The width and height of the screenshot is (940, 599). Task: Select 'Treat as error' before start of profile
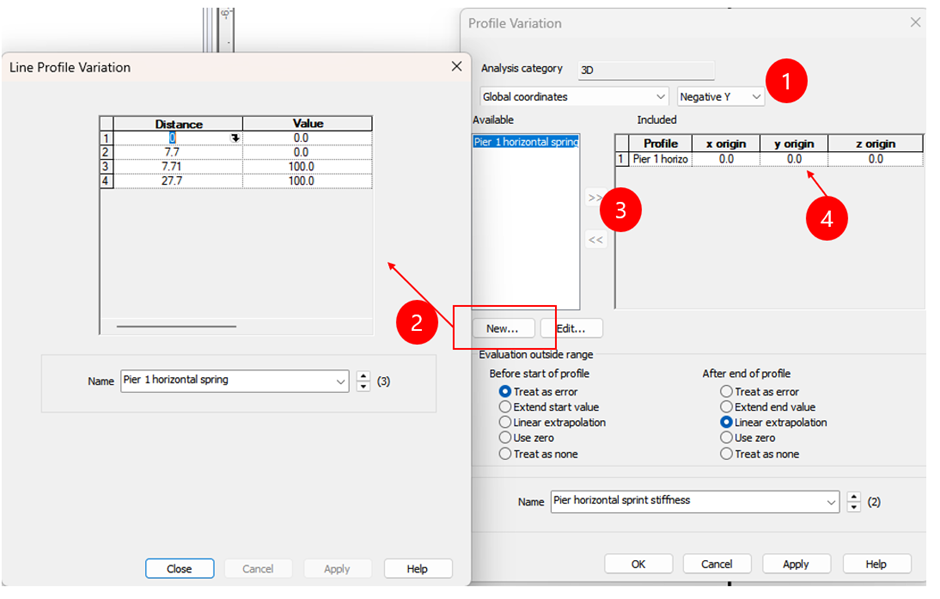[506, 392]
